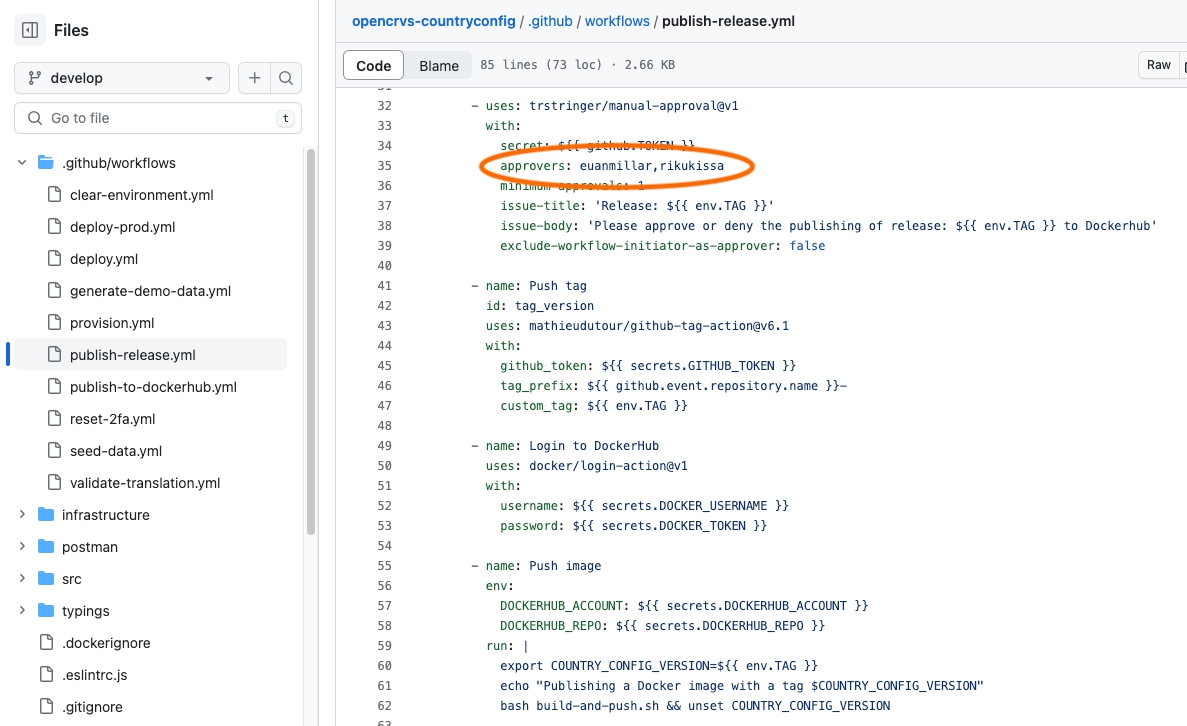Click the infrastructure folder icon

tap(45, 515)
